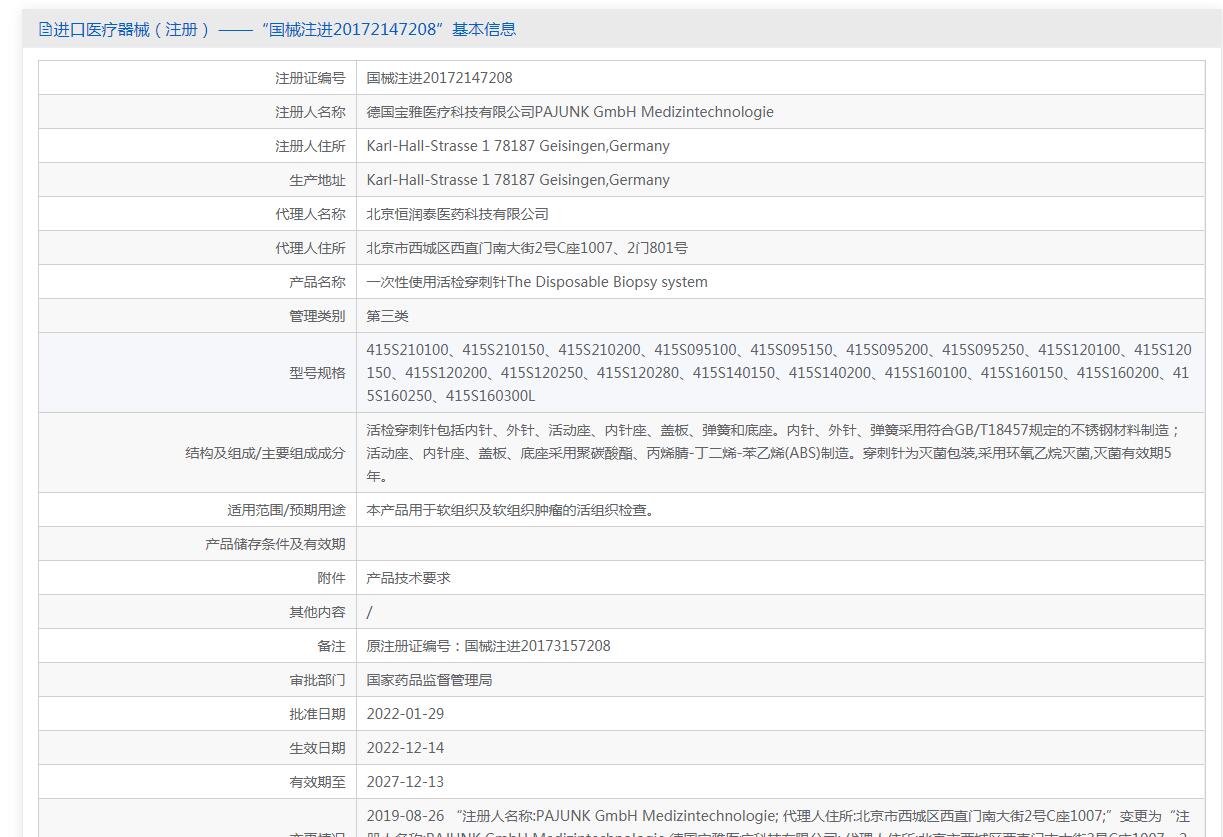Click the “生效日期” row label

pyautogui.click(x=317, y=748)
